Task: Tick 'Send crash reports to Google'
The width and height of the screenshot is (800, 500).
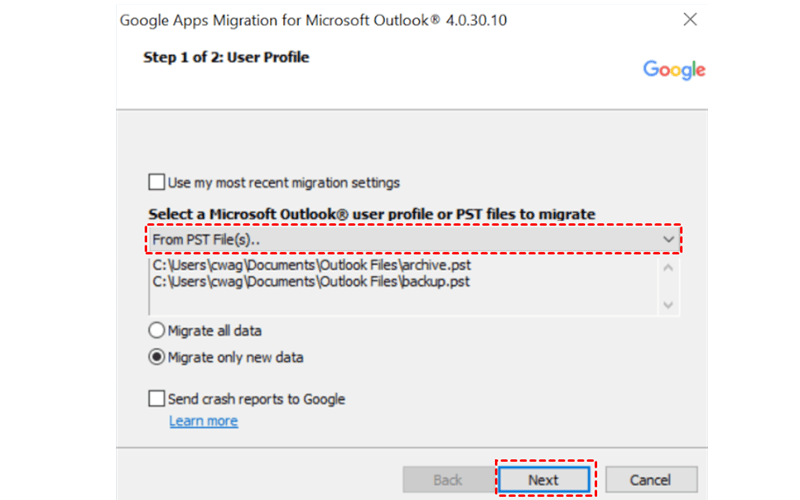Action: tap(156, 399)
